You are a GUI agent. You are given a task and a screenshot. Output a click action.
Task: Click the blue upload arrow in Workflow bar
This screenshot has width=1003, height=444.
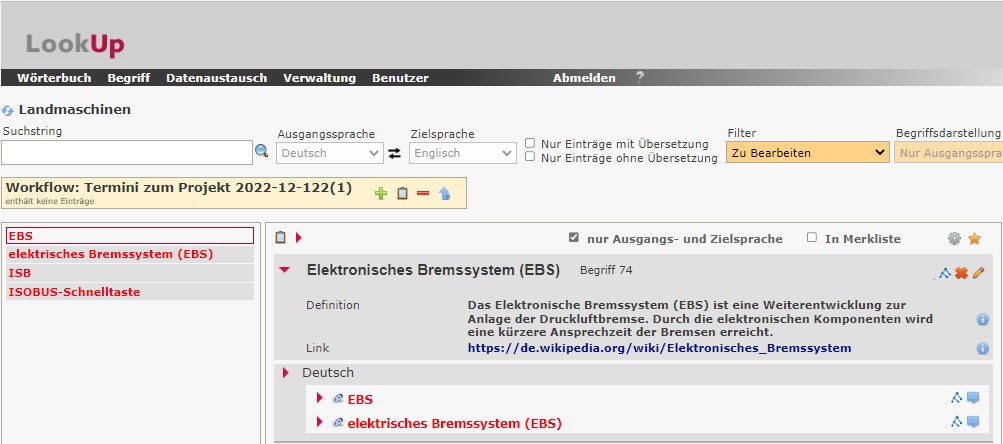point(444,193)
